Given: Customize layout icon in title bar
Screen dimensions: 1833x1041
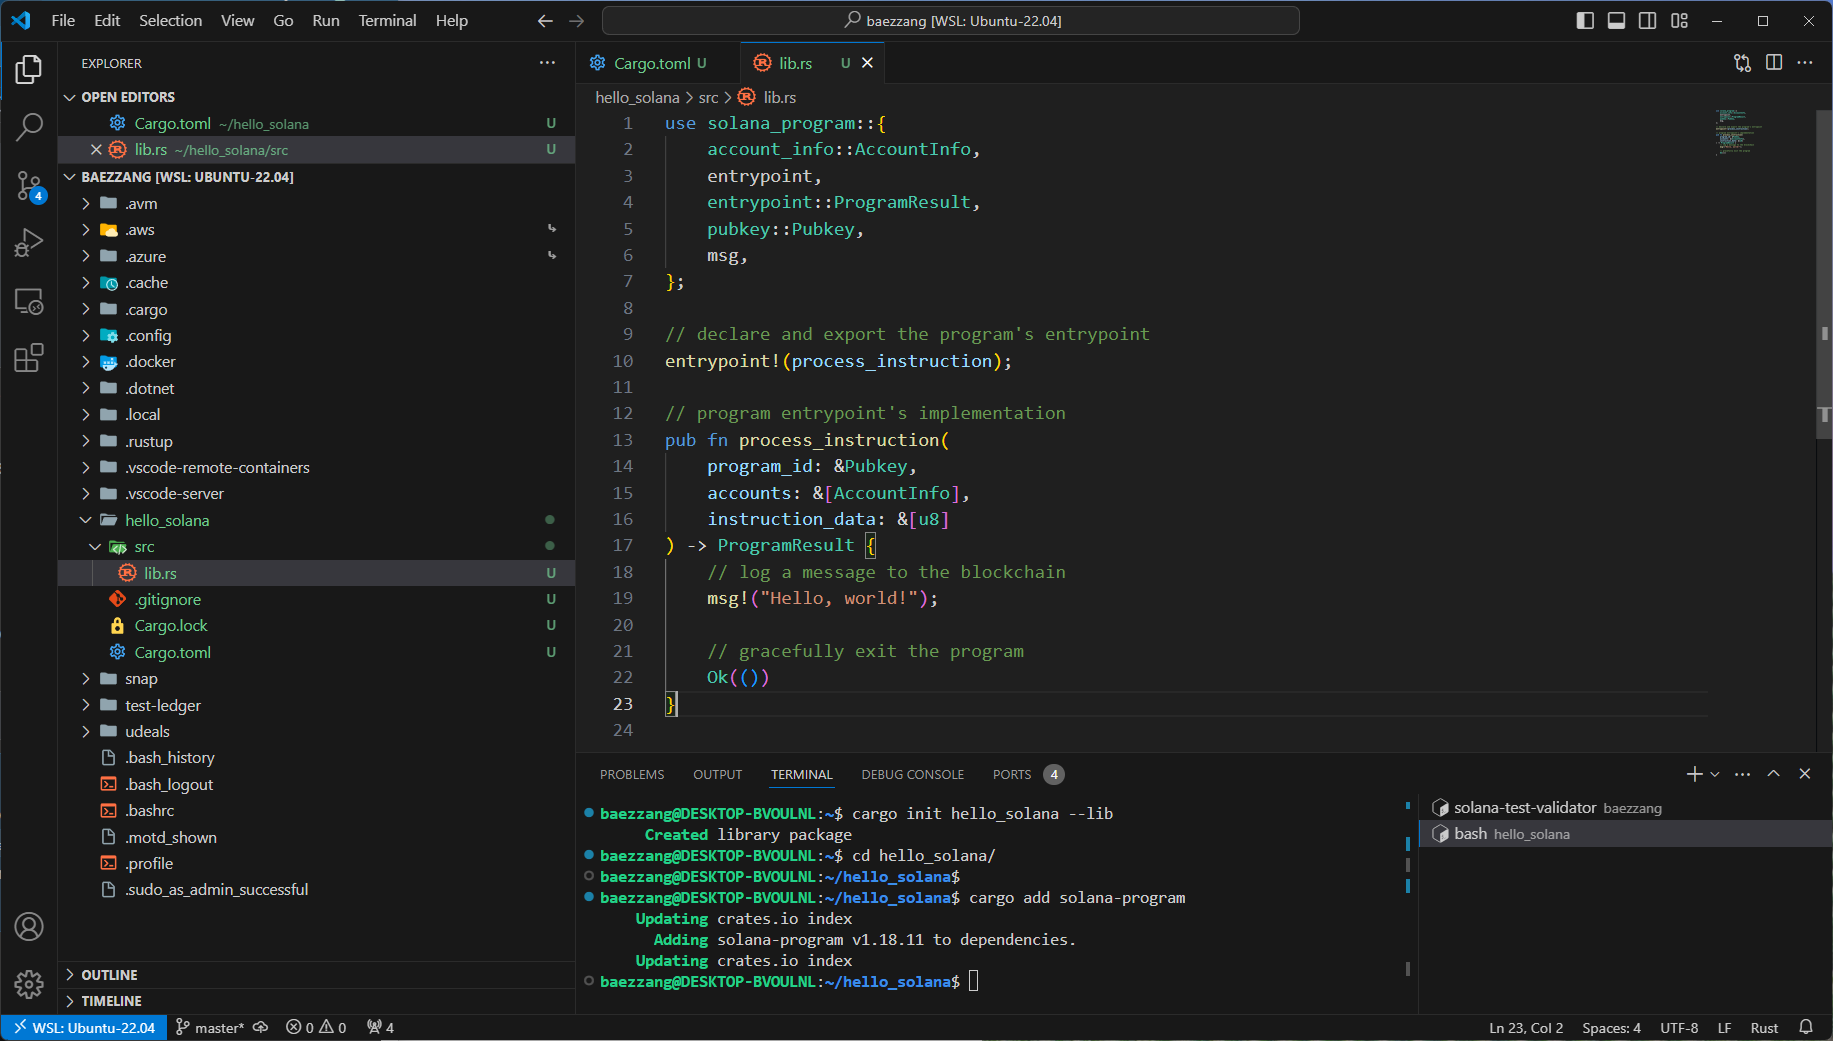Looking at the screenshot, I should (x=1680, y=21).
